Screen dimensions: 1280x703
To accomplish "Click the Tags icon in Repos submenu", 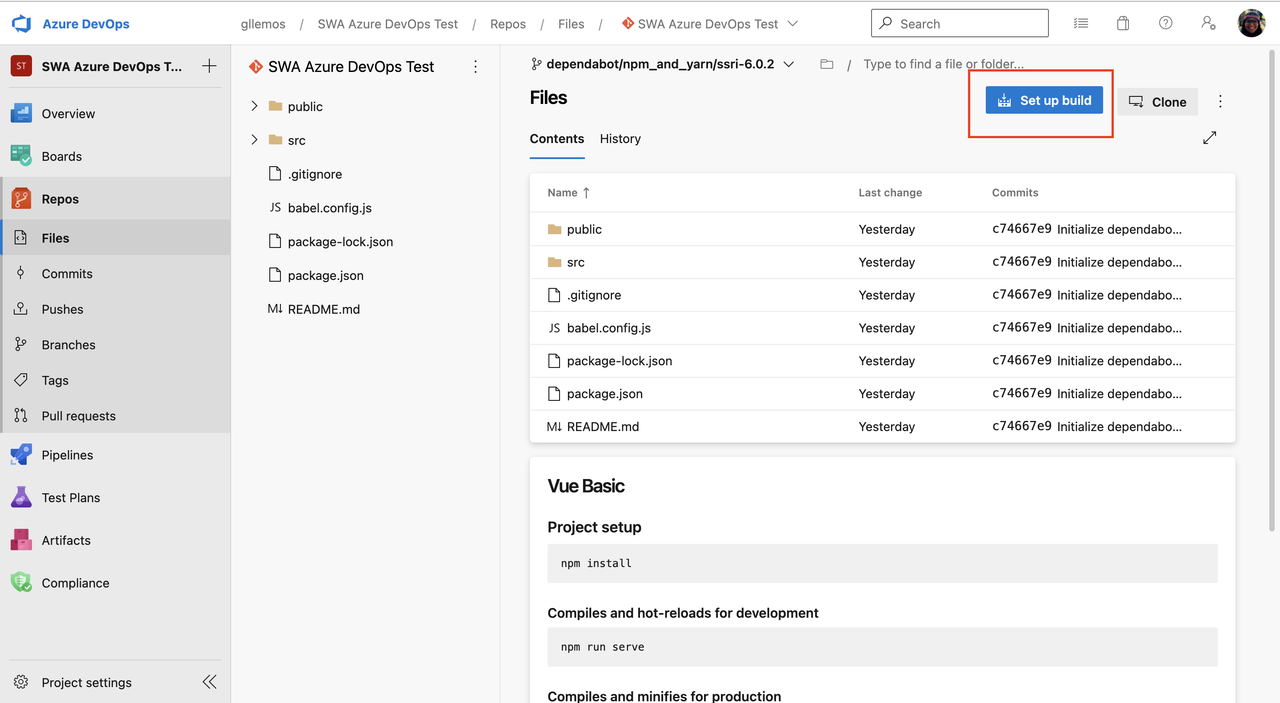I will pyautogui.click(x=21, y=380).
